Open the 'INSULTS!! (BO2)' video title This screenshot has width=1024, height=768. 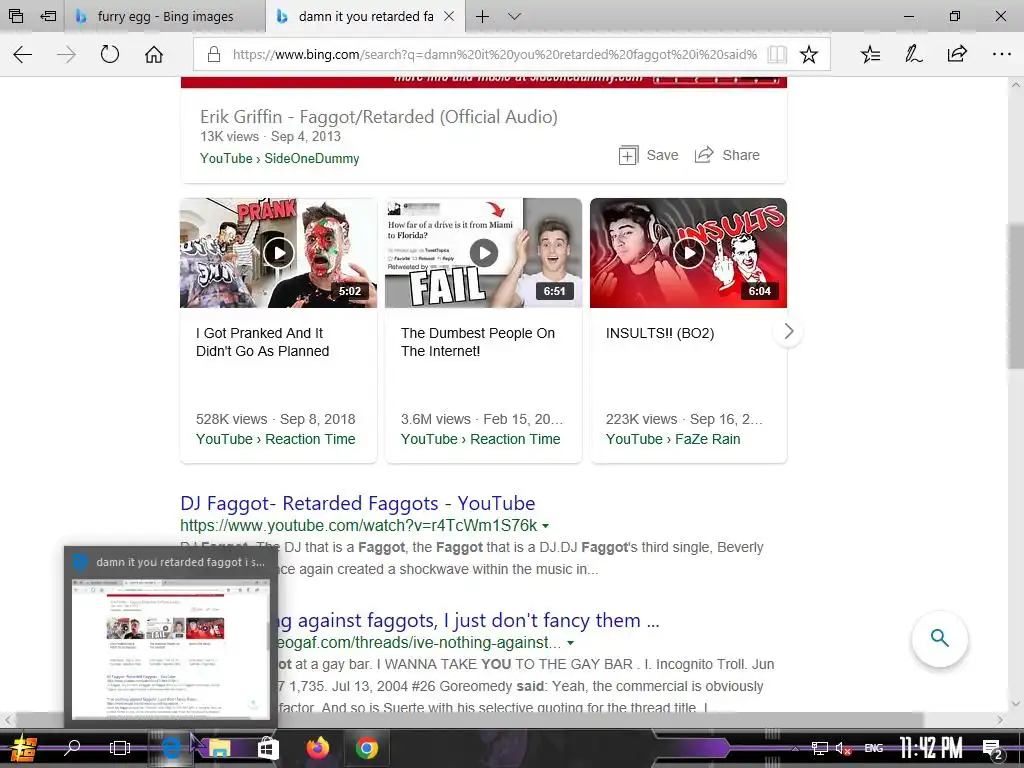[x=660, y=333]
